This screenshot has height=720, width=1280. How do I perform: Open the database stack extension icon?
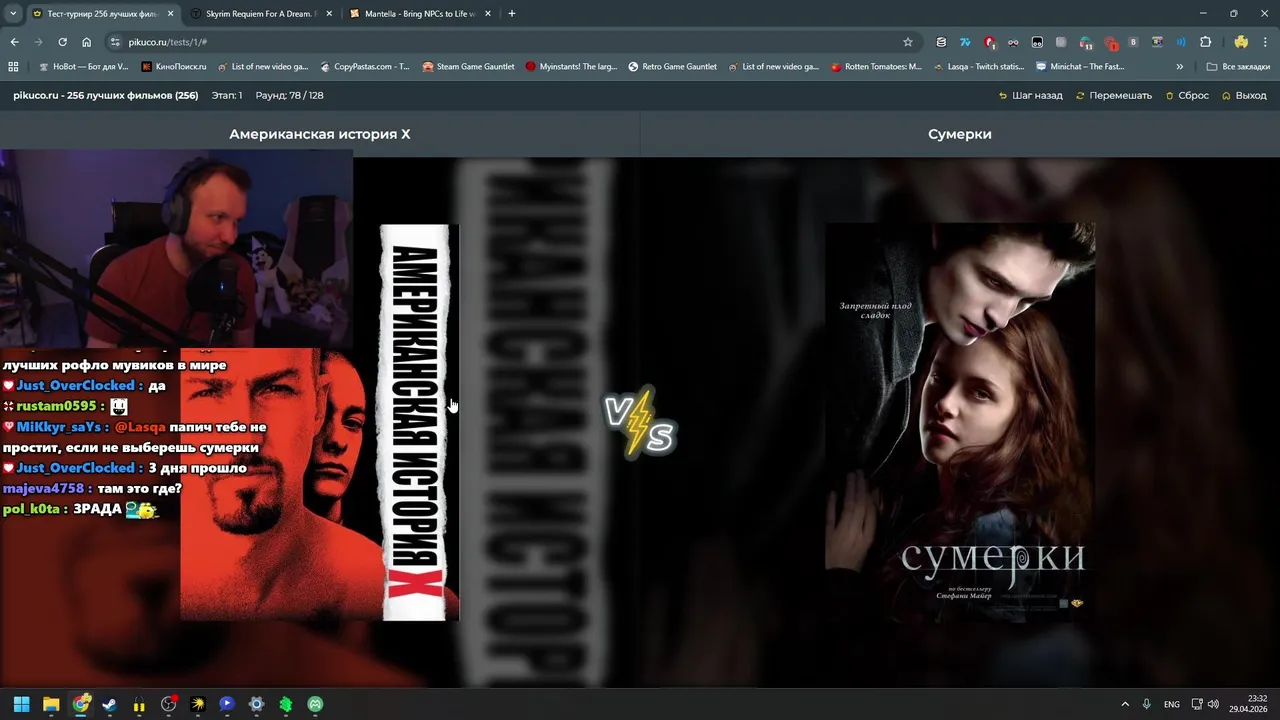(x=941, y=42)
